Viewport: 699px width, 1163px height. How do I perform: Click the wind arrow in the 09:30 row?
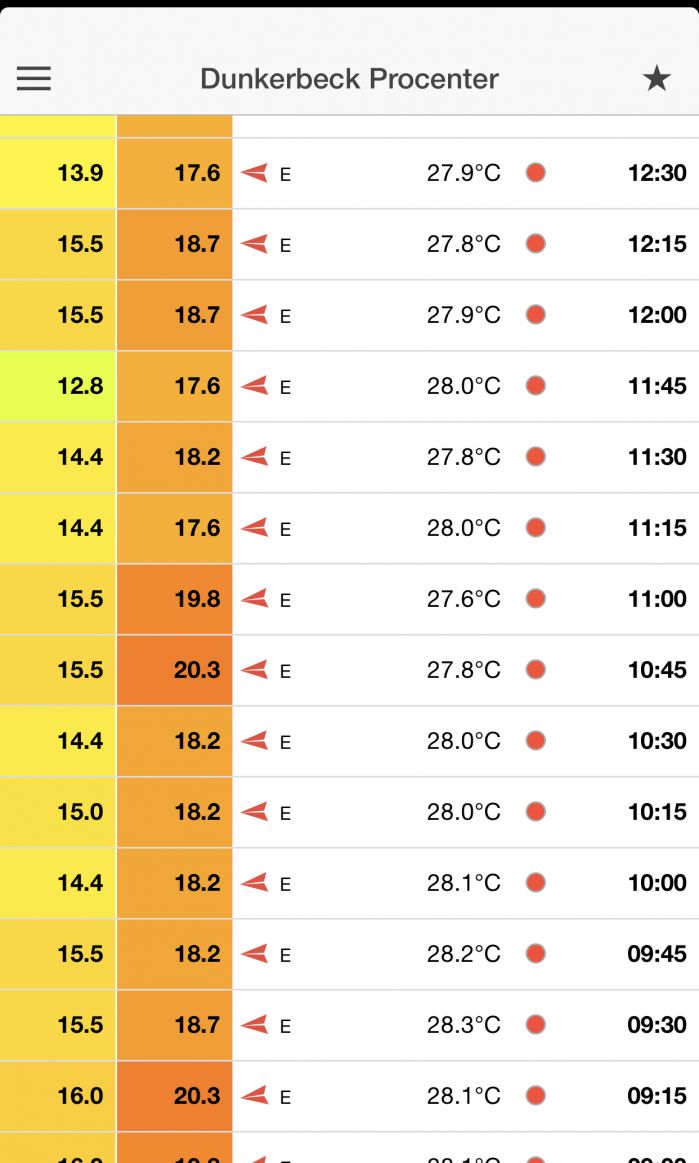pos(254,1025)
